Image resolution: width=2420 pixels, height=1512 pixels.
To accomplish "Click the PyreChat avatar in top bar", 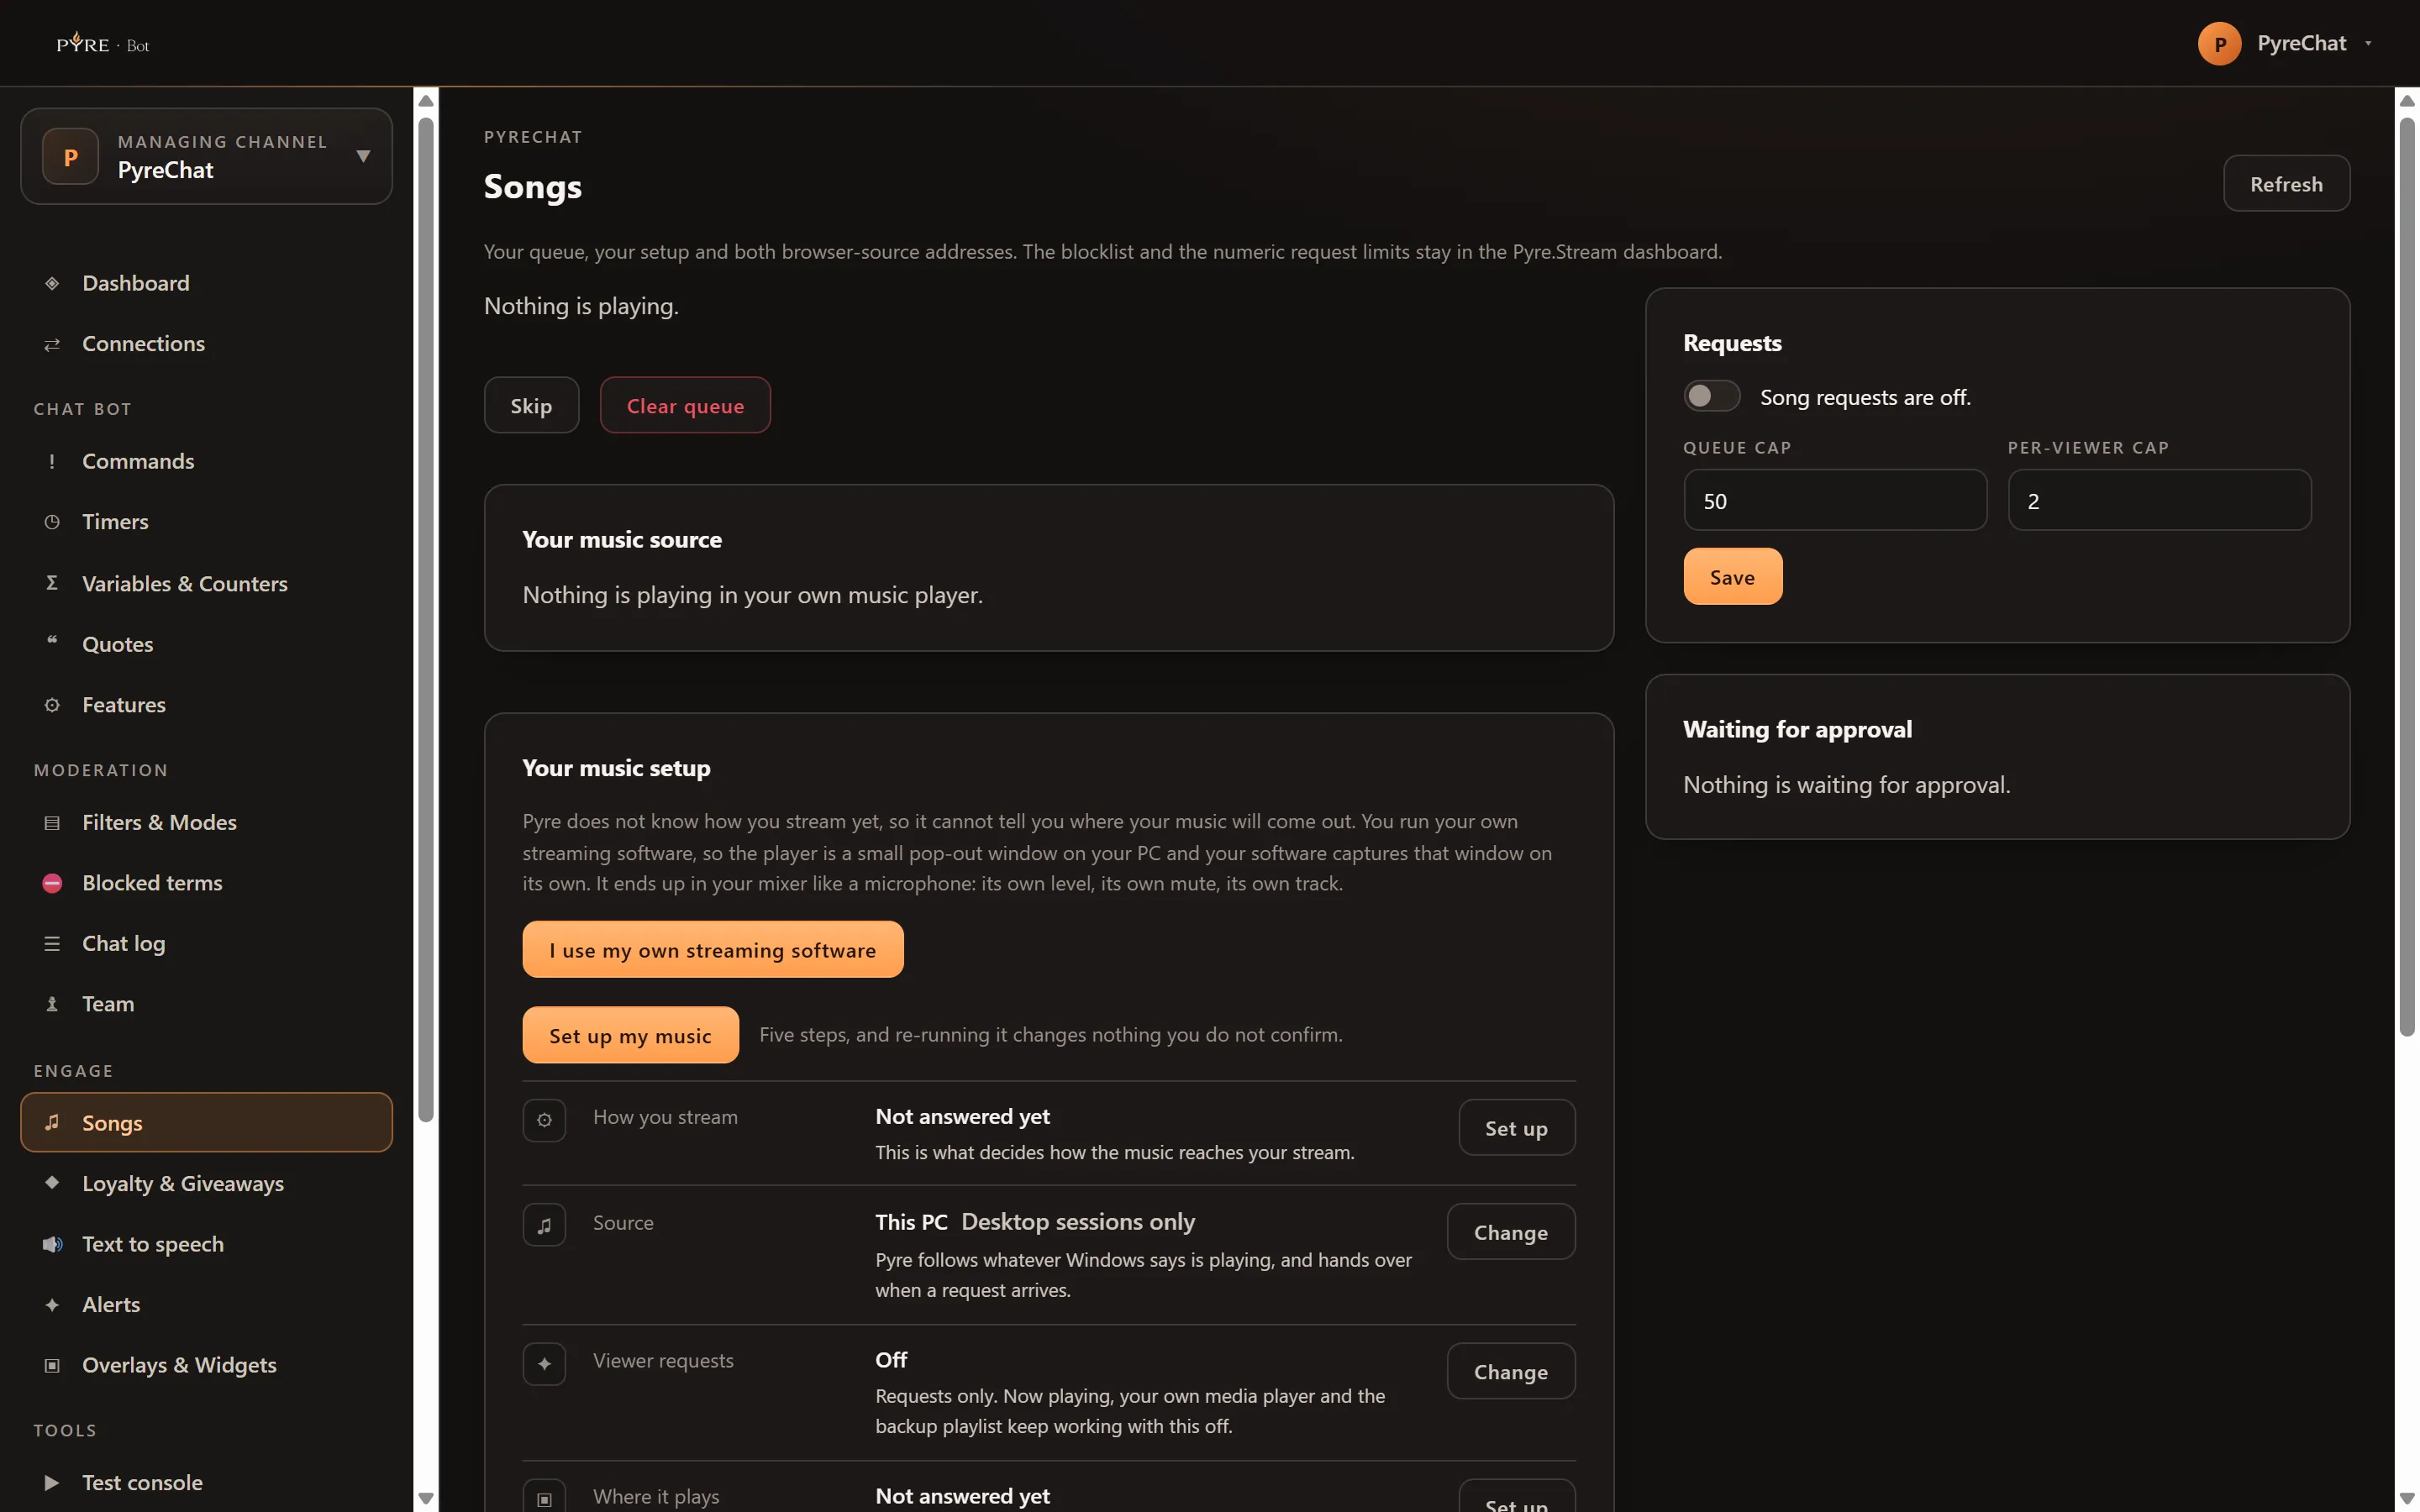I will tap(2219, 43).
